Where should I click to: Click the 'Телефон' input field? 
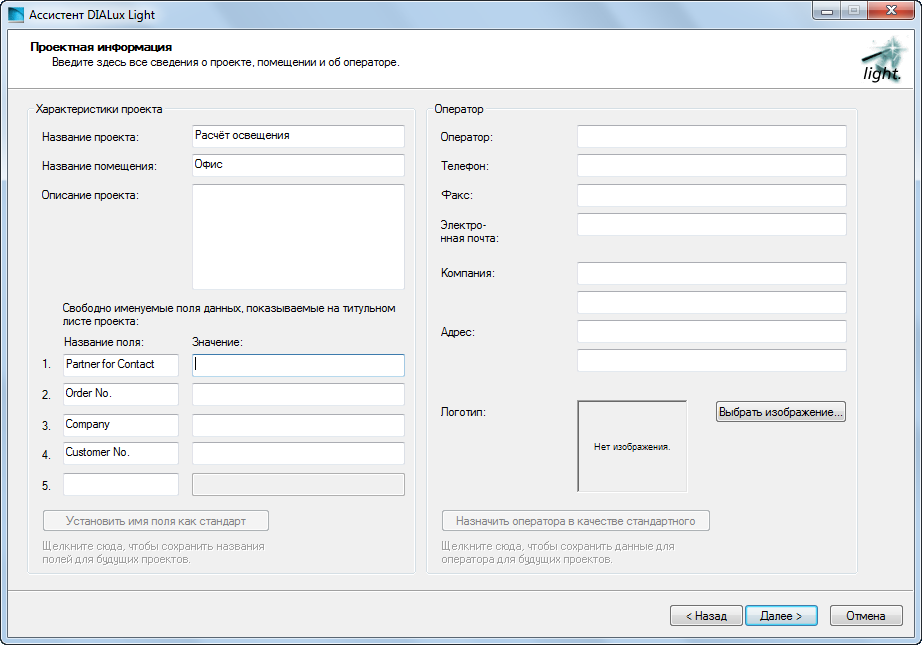coord(711,166)
